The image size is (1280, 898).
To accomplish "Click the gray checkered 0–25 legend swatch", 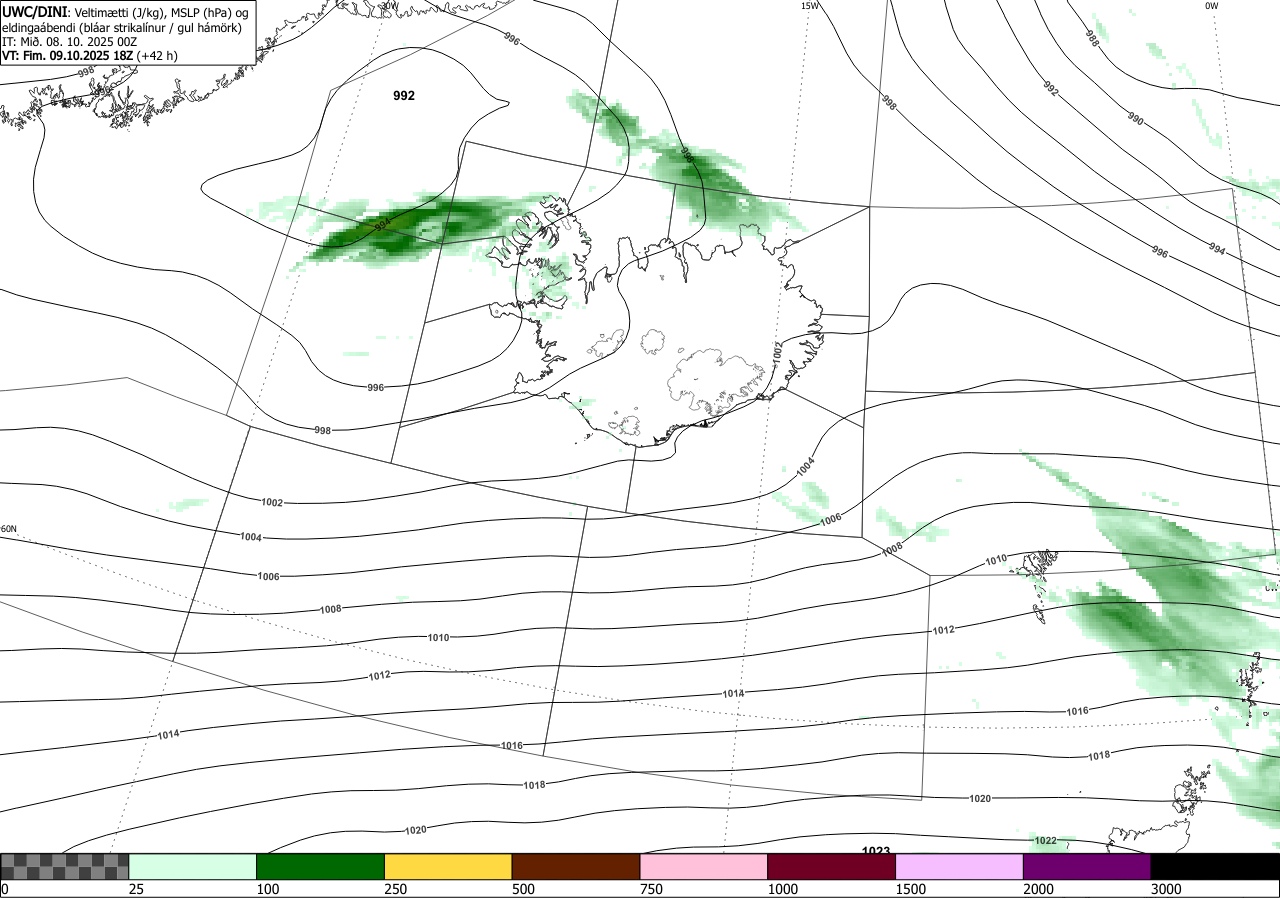I will coord(65,866).
